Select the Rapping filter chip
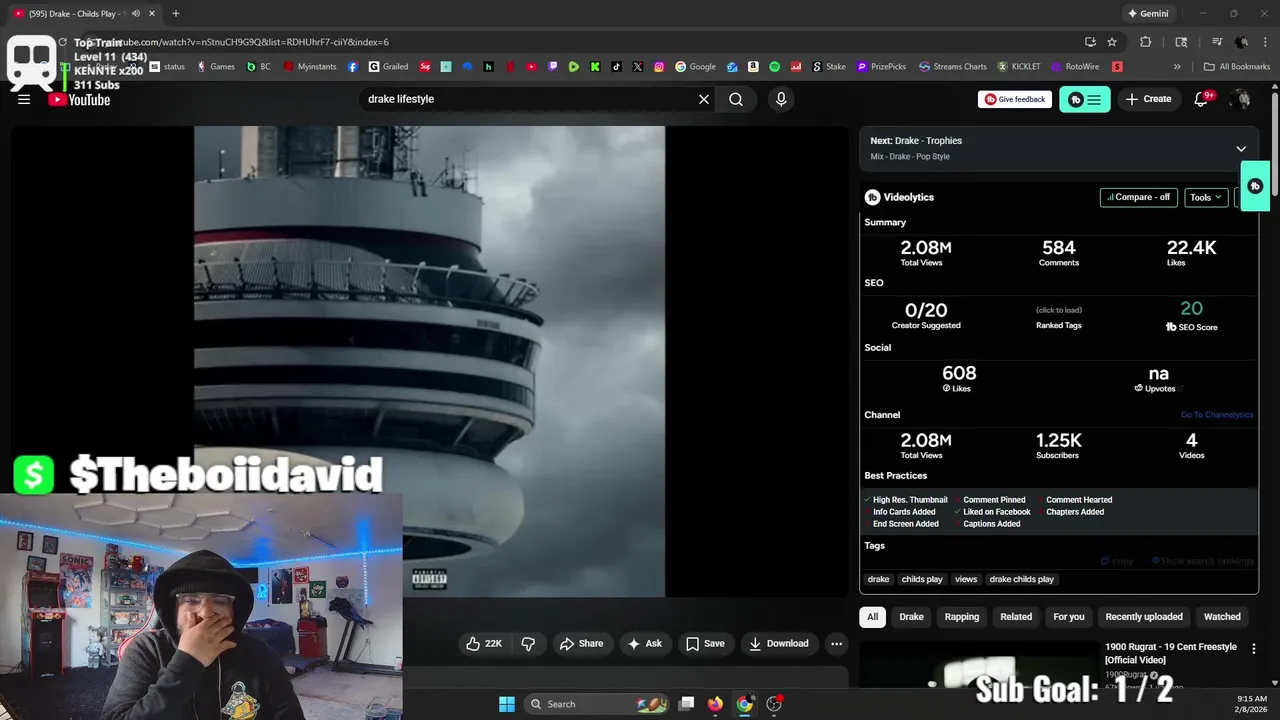 pos(962,617)
